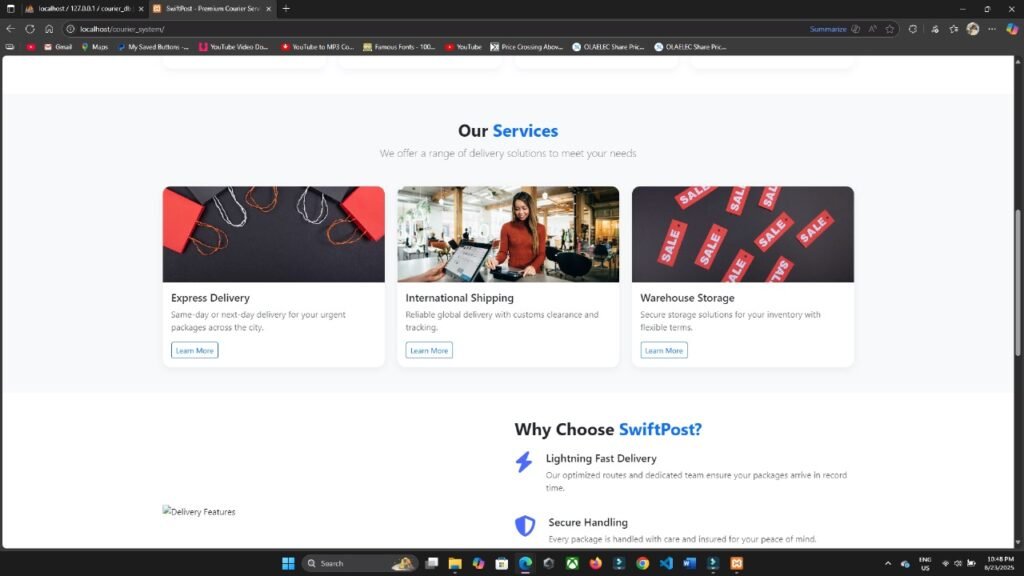Refresh the current page
This screenshot has height=576, width=1024.
[27, 29]
